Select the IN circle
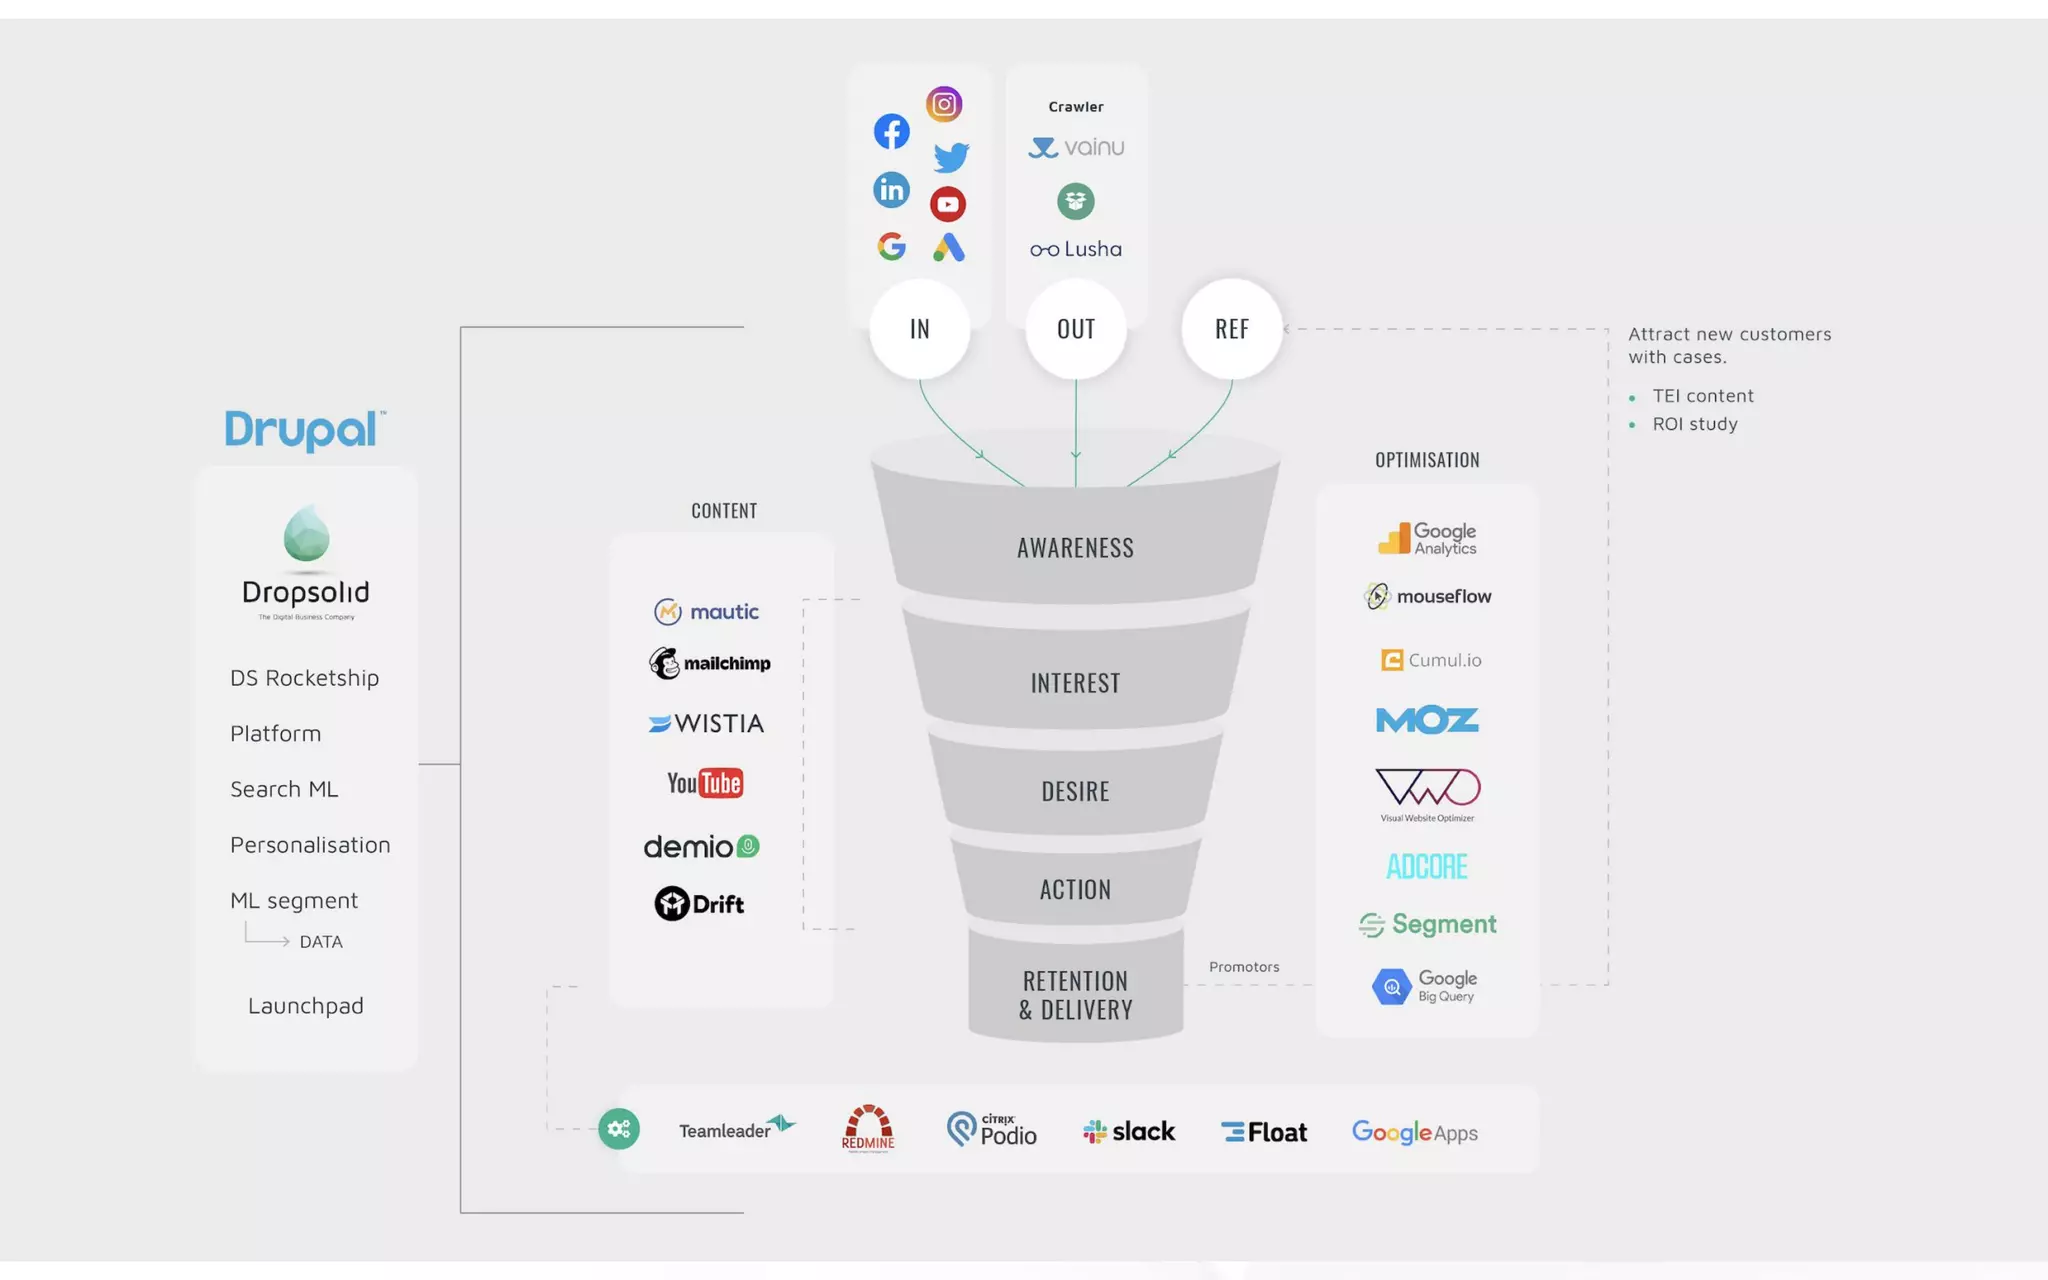2048x1280 pixels. [919, 329]
